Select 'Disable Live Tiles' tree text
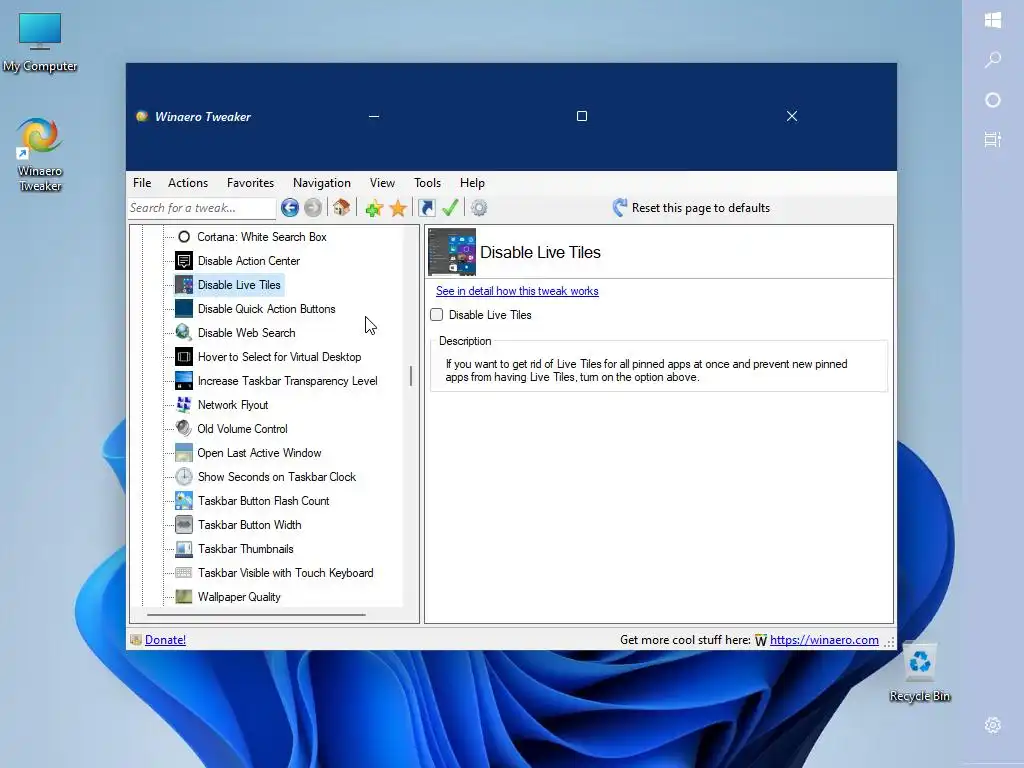Image resolution: width=1024 pixels, height=768 pixels. click(239, 285)
